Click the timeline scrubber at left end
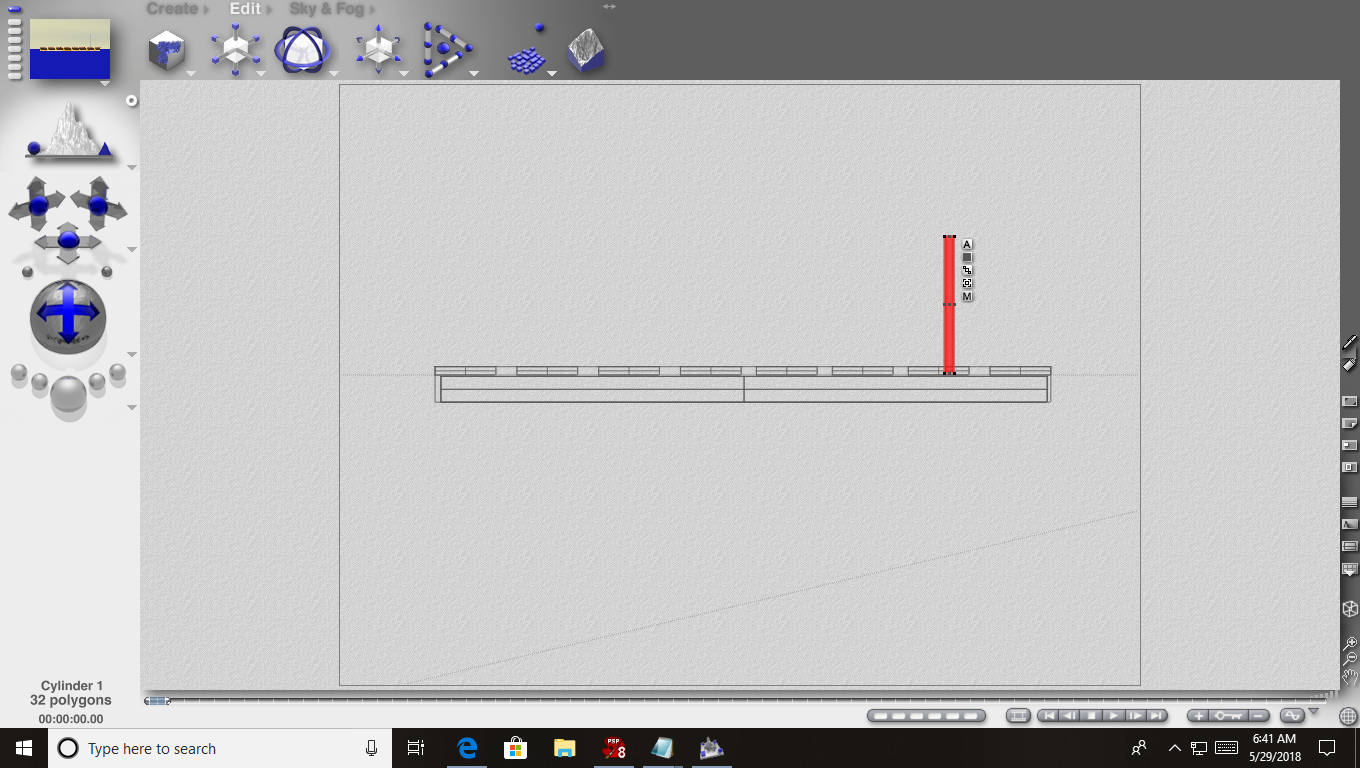 tap(157, 701)
